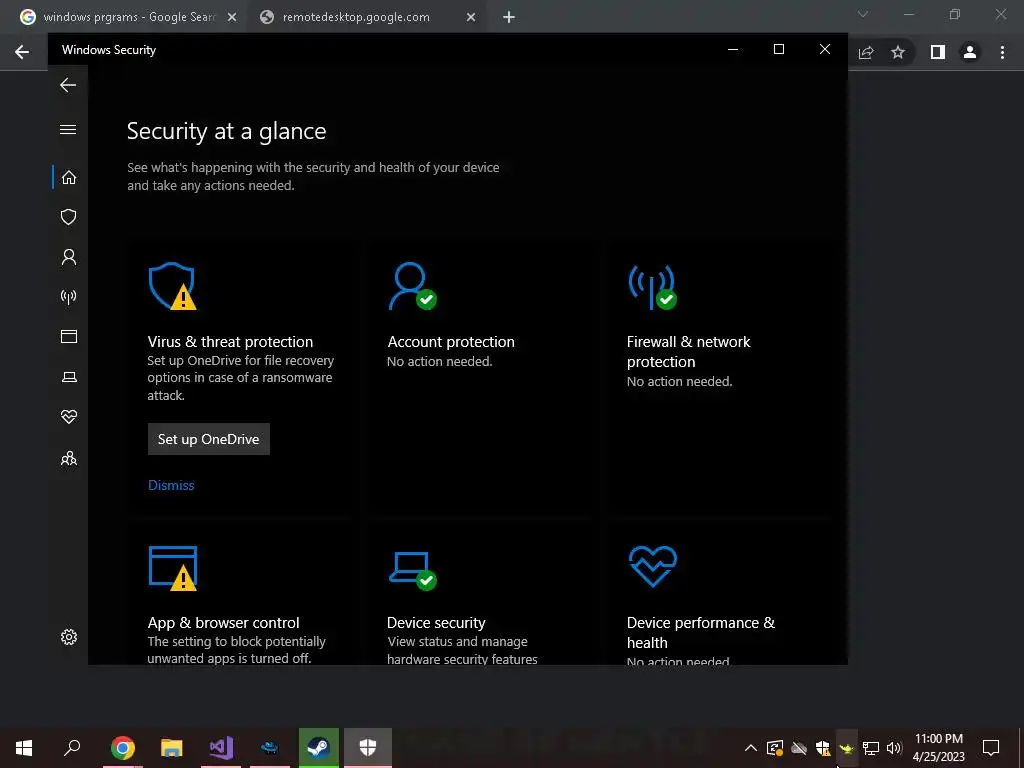This screenshot has height=768, width=1024.
Task: Open Firewall & network protection heading
Action: [x=688, y=351]
